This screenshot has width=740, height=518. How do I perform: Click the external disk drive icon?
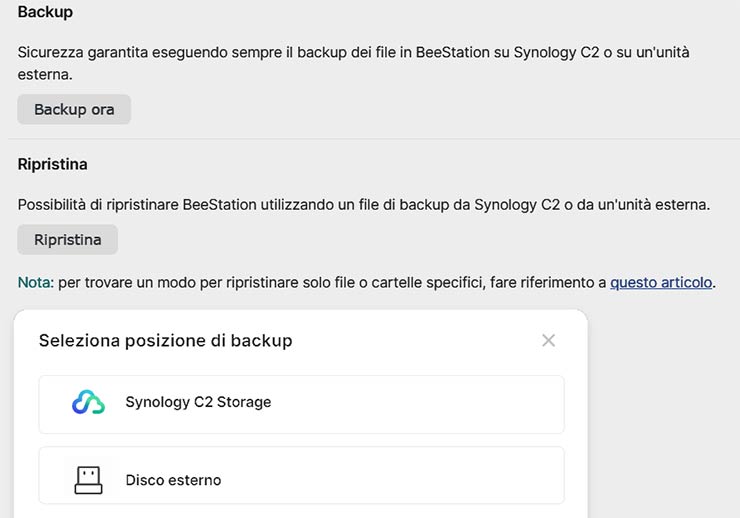coord(88,480)
